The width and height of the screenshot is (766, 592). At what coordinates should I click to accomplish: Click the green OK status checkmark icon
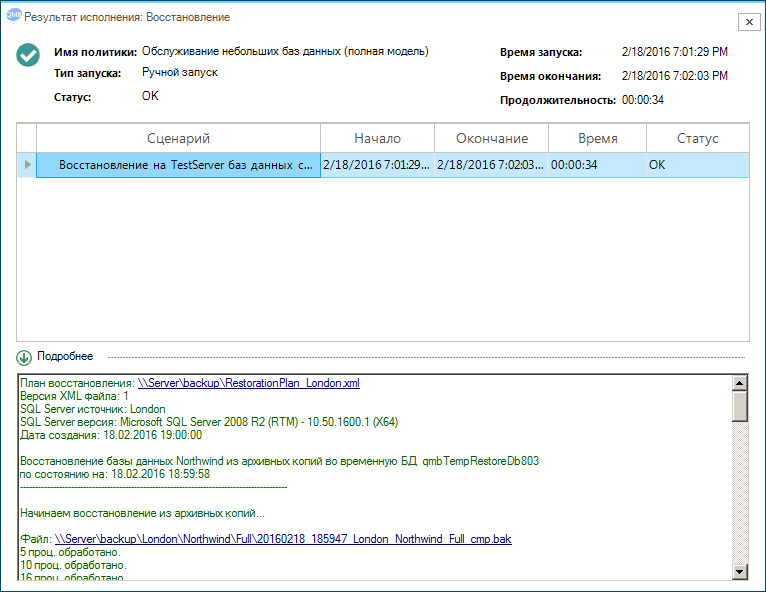pos(28,55)
